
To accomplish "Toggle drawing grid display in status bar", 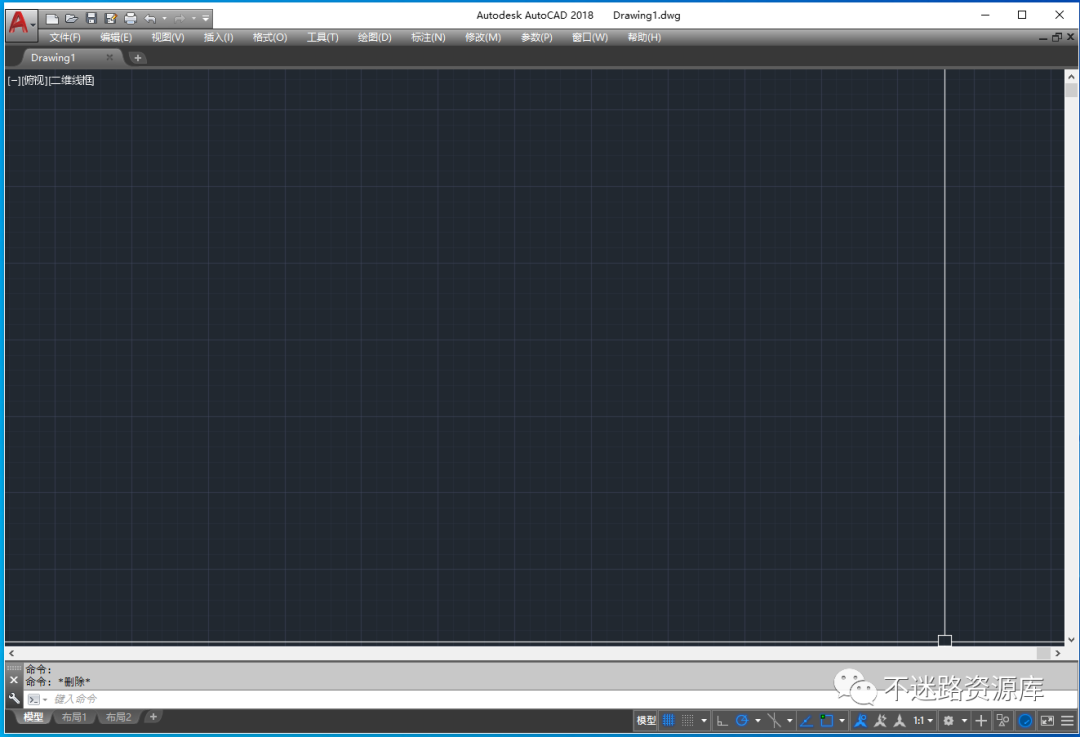I will tap(668, 720).
